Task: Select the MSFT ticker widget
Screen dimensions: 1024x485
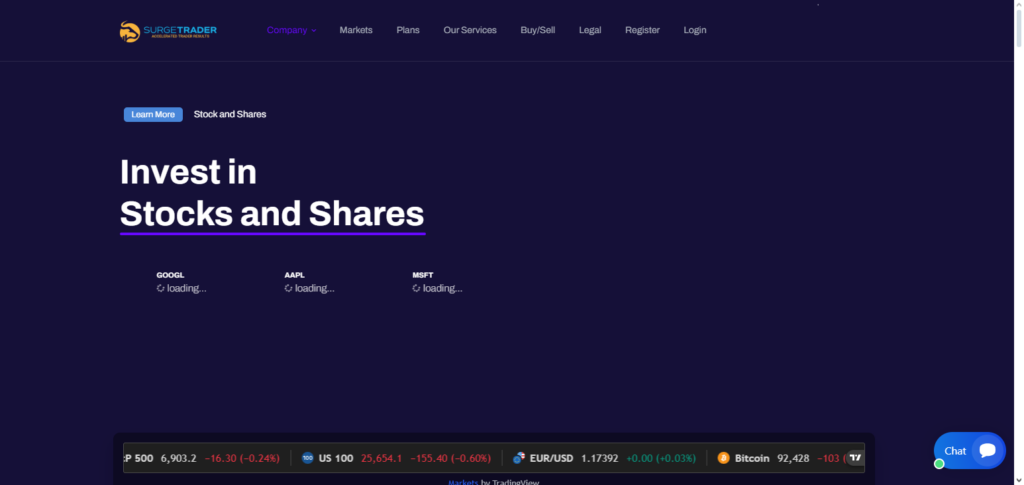Action: pyautogui.click(x=437, y=282)
